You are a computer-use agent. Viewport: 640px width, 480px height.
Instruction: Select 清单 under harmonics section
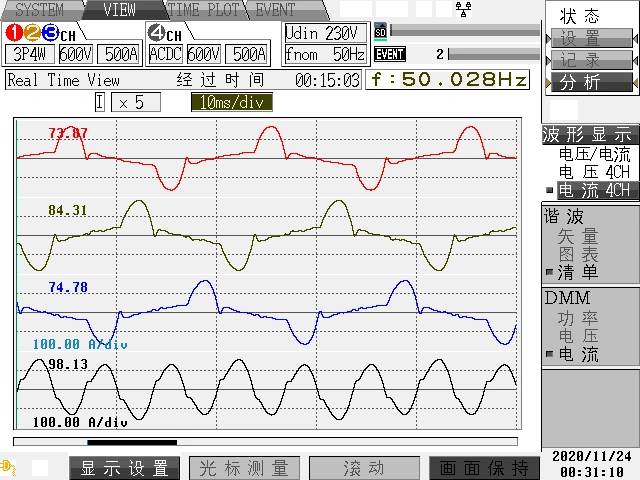coord(576,272)
